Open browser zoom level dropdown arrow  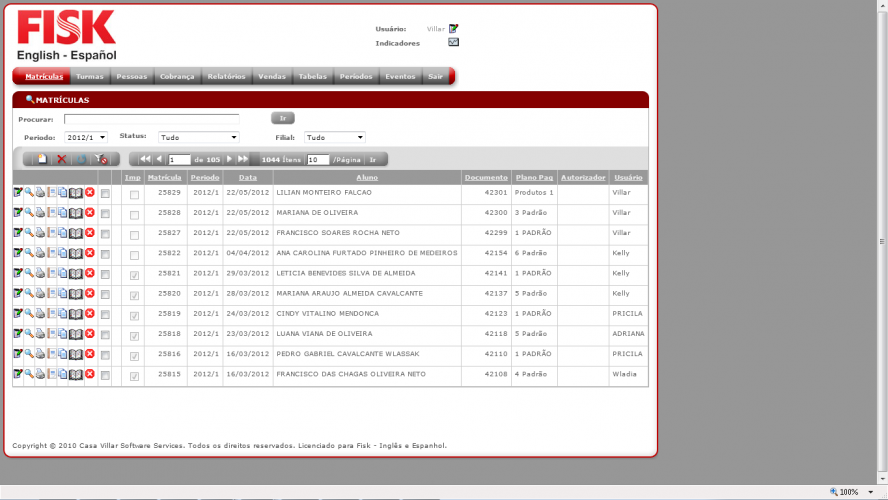pyautogui.click(x=870, y=492)
